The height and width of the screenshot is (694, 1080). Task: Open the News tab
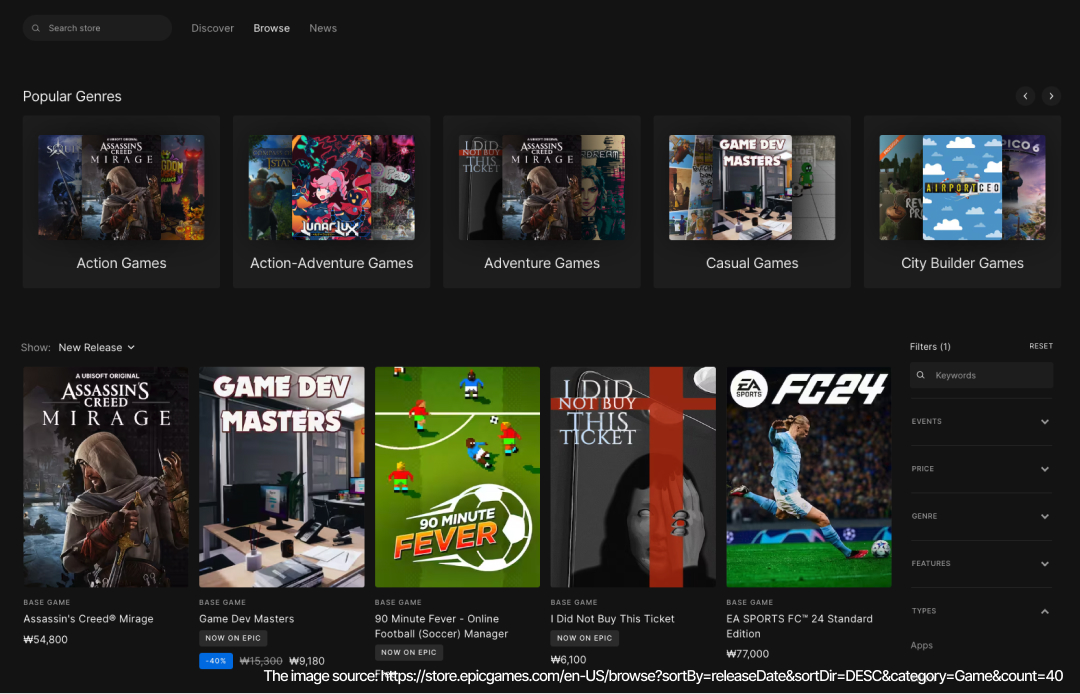(323, 28)
